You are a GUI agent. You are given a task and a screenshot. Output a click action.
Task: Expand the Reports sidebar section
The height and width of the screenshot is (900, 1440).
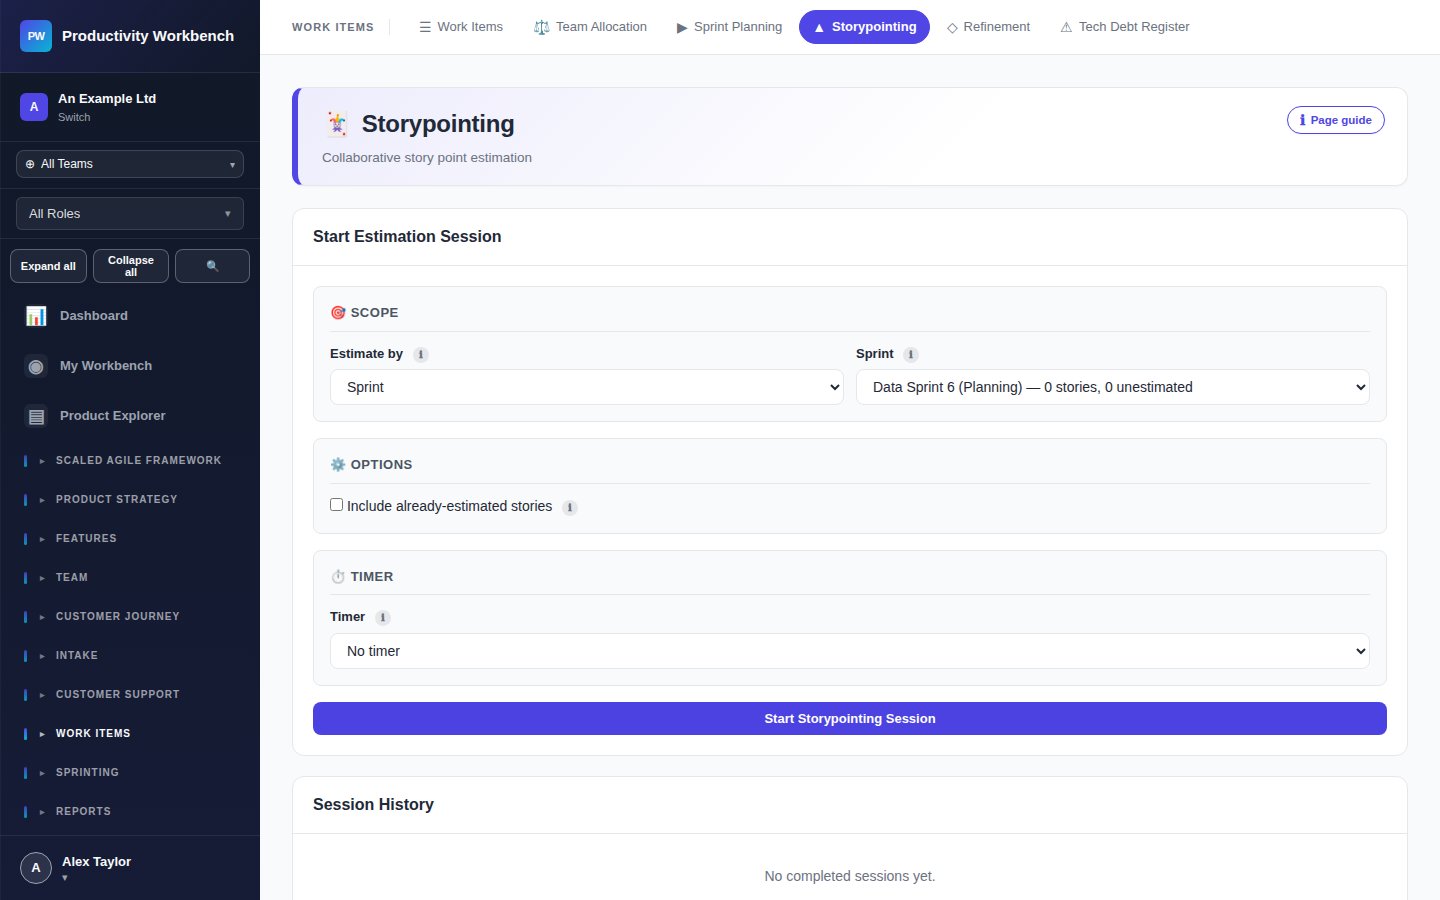[x=130, y=812]
